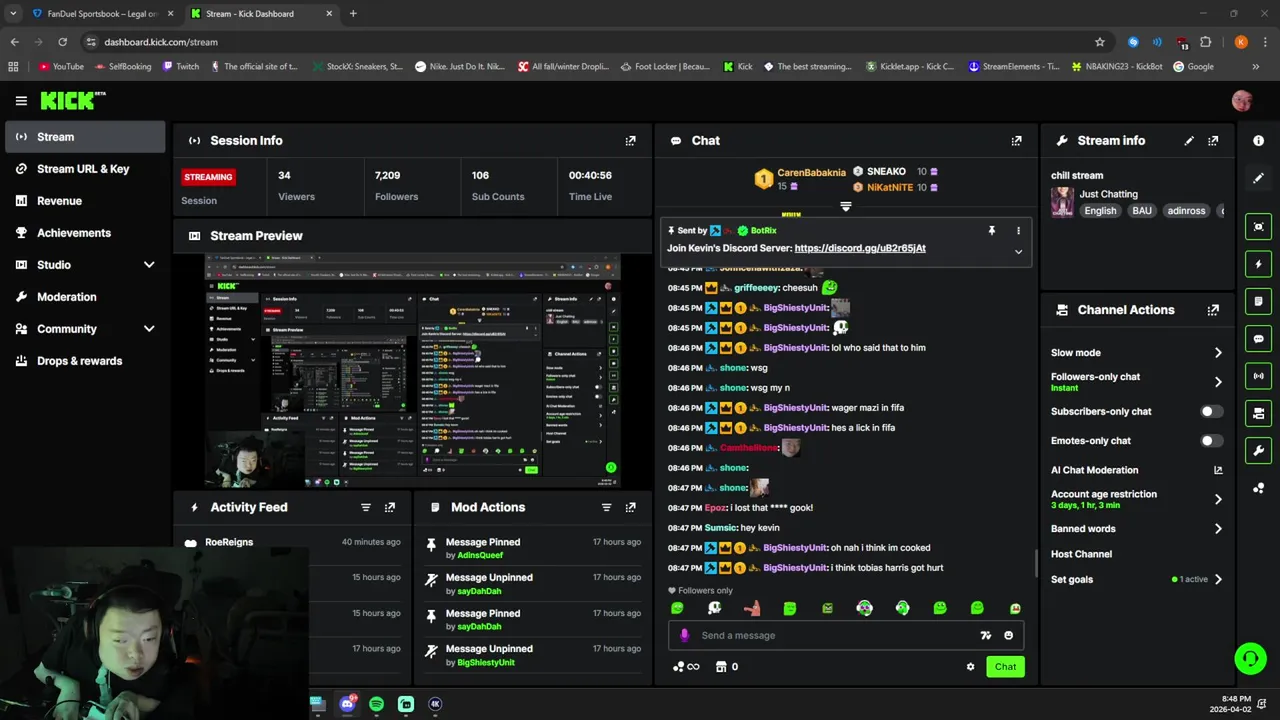
Task: Open the YouTube bookmark
Action: 60,67
